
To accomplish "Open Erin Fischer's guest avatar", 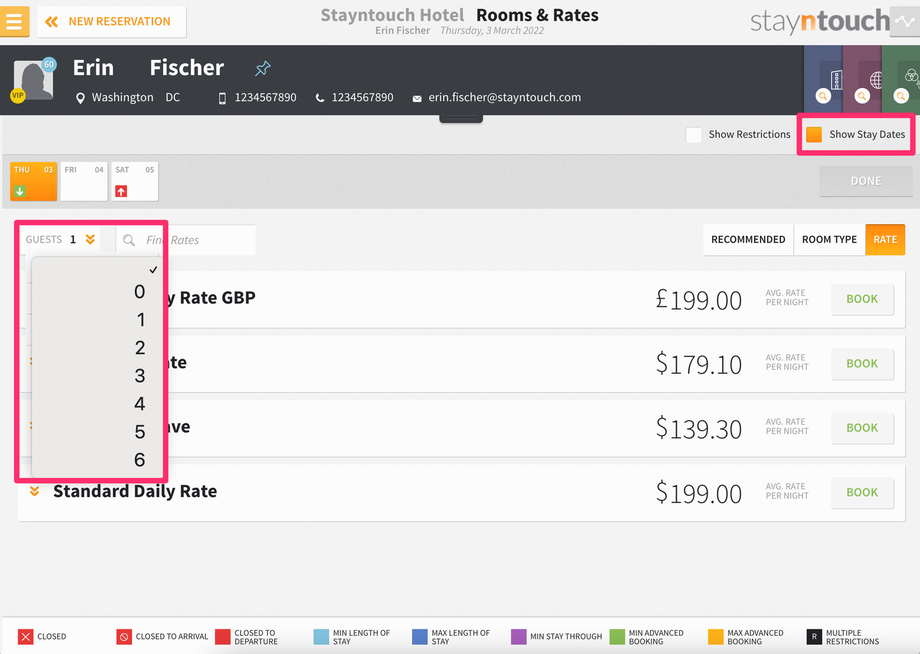I will pos(33,80).
